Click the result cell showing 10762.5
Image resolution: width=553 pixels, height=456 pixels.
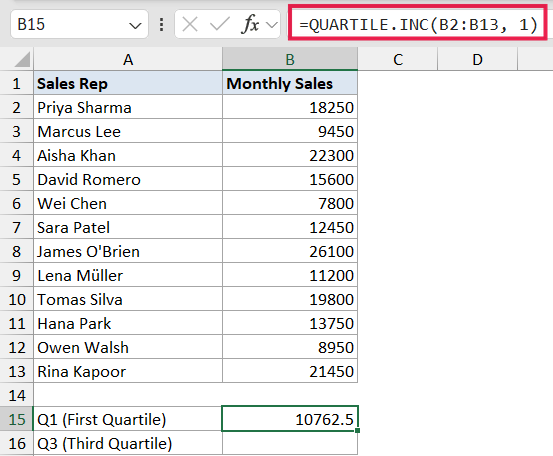290,419
